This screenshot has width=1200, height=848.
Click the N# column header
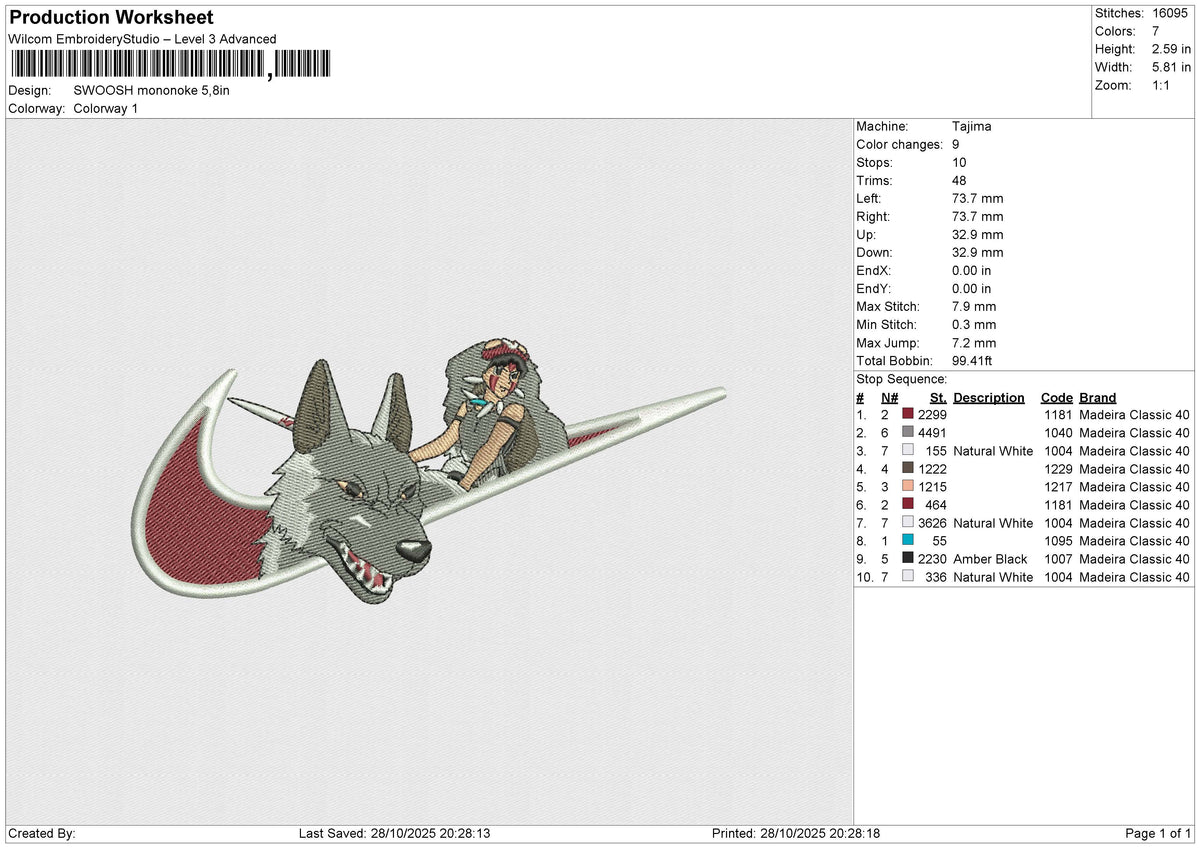point(889,397)
